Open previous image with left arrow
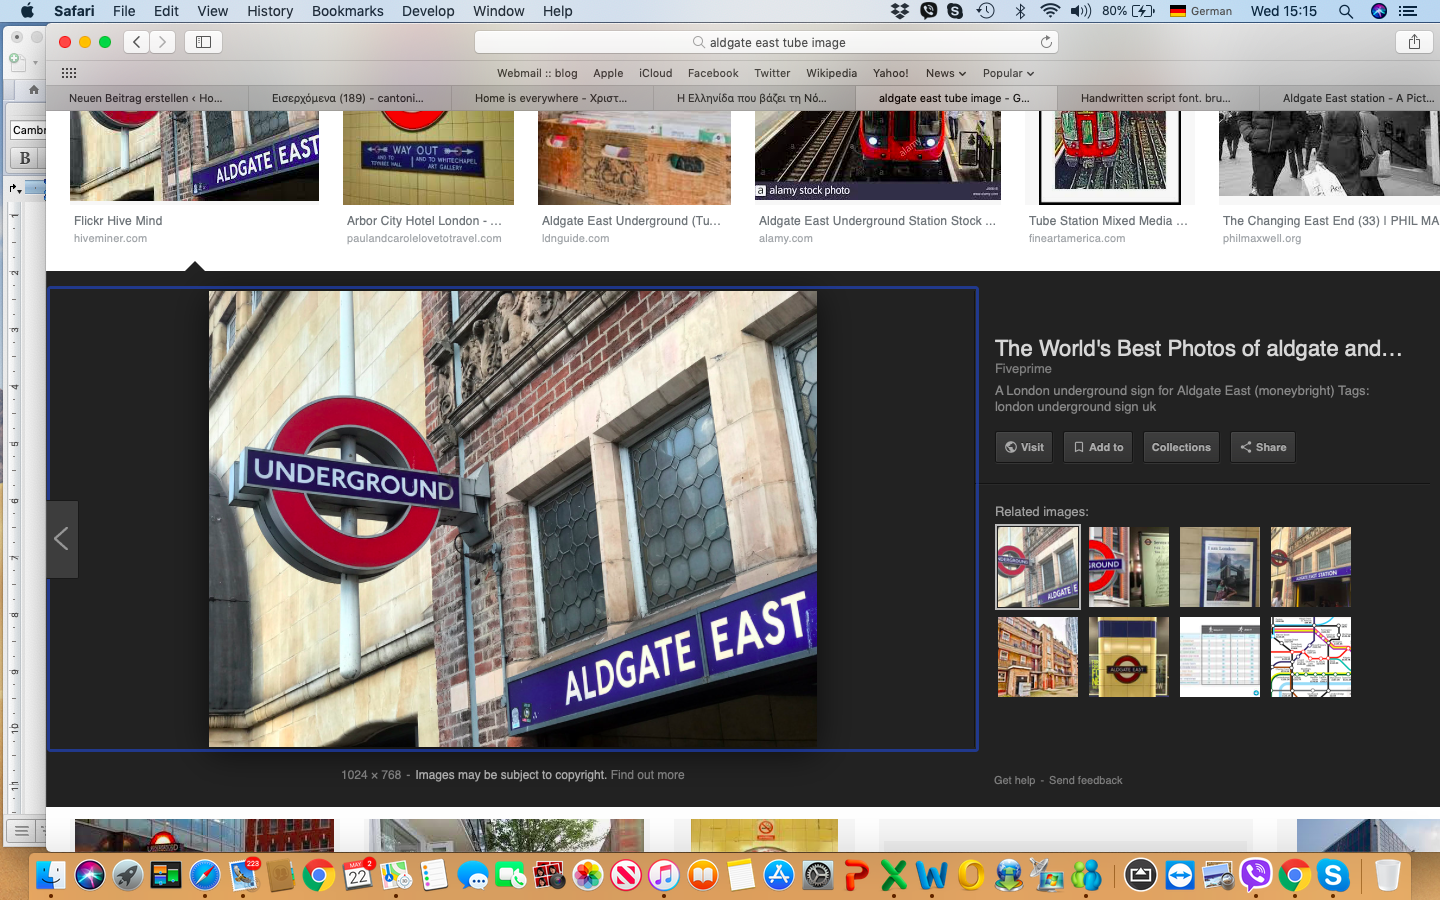The width and height of the screenshot is (1440, 900). tap(62, 539)
